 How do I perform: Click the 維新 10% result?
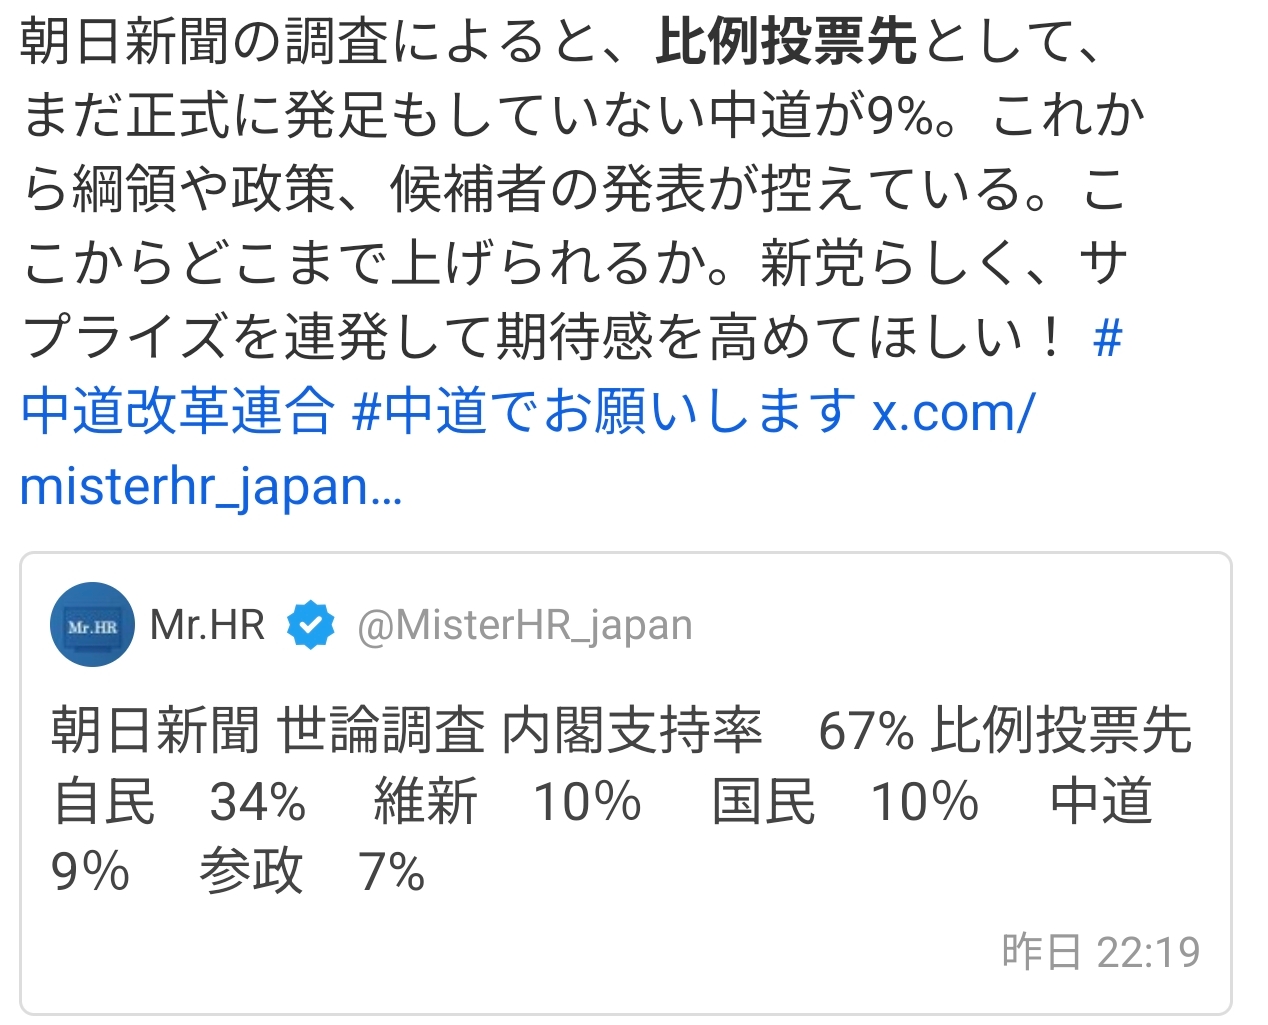[x=507, y=802]
